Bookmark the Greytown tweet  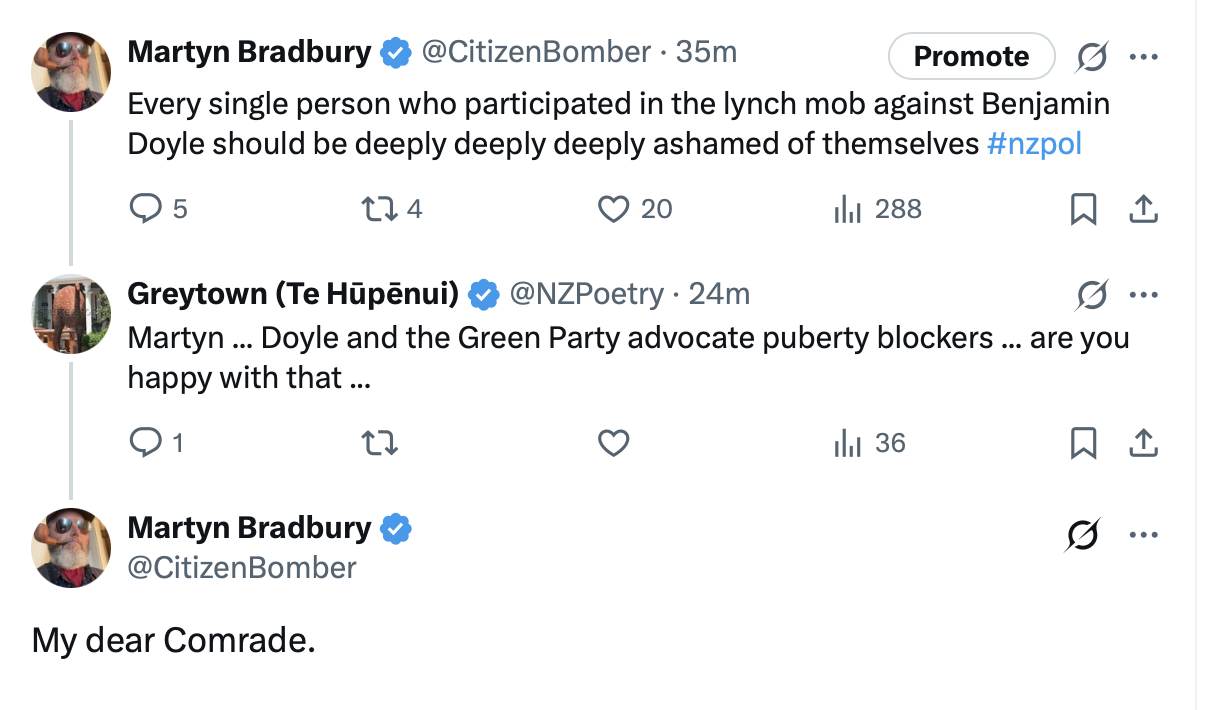point(1083,443)
